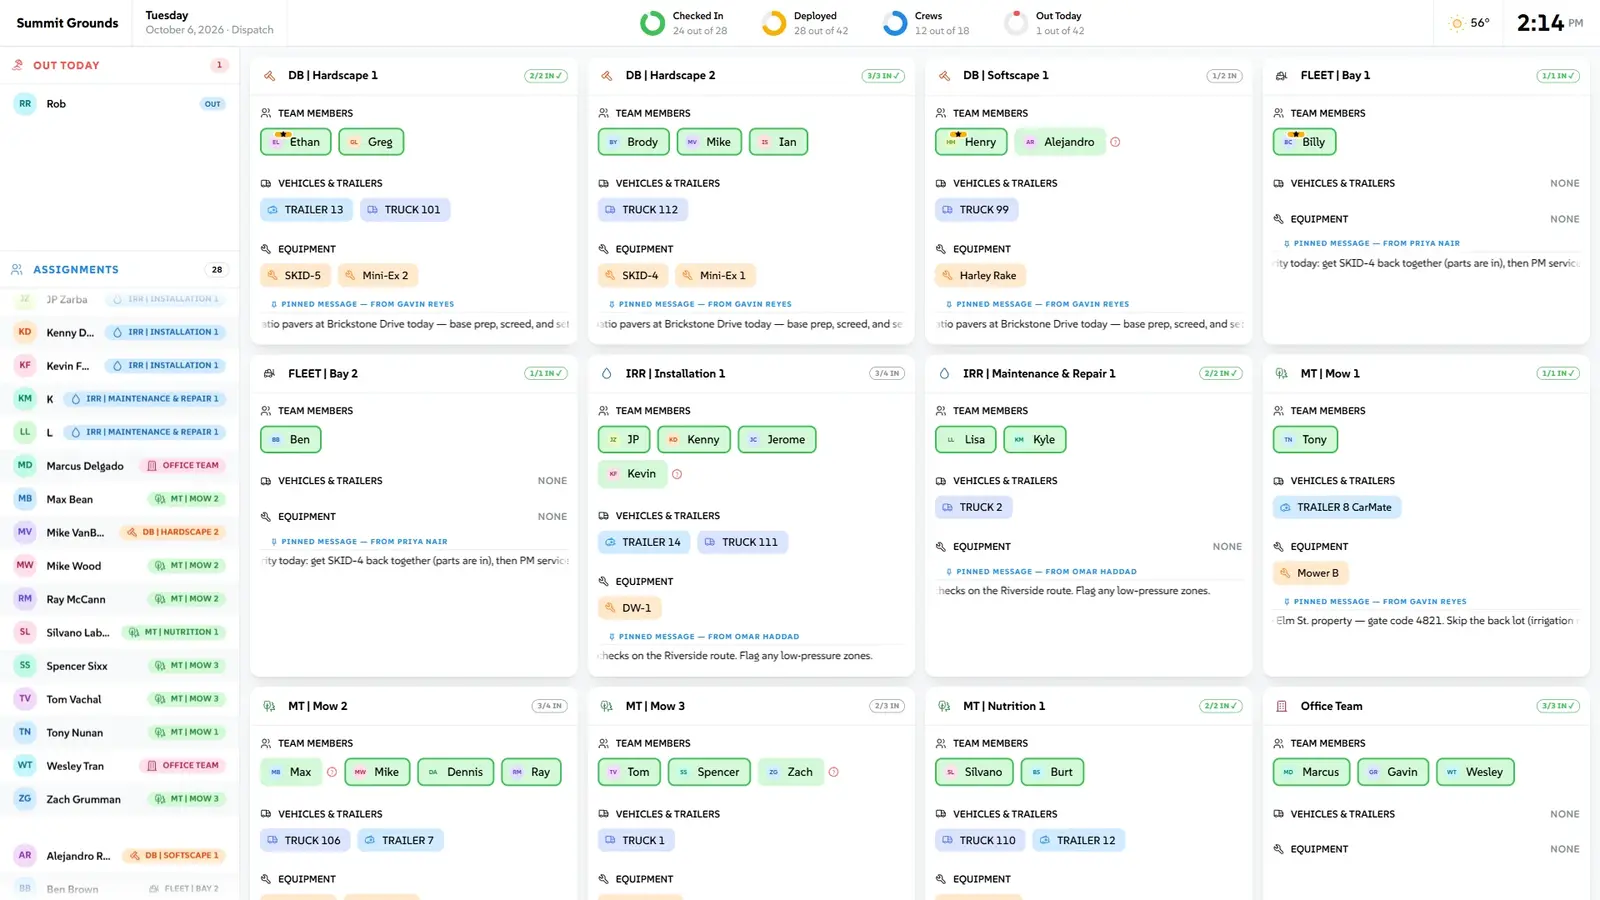This screenshot has width=1600, height=900.
Task: Click the TRUCK 112 vehicle chip
Action: 643,210
